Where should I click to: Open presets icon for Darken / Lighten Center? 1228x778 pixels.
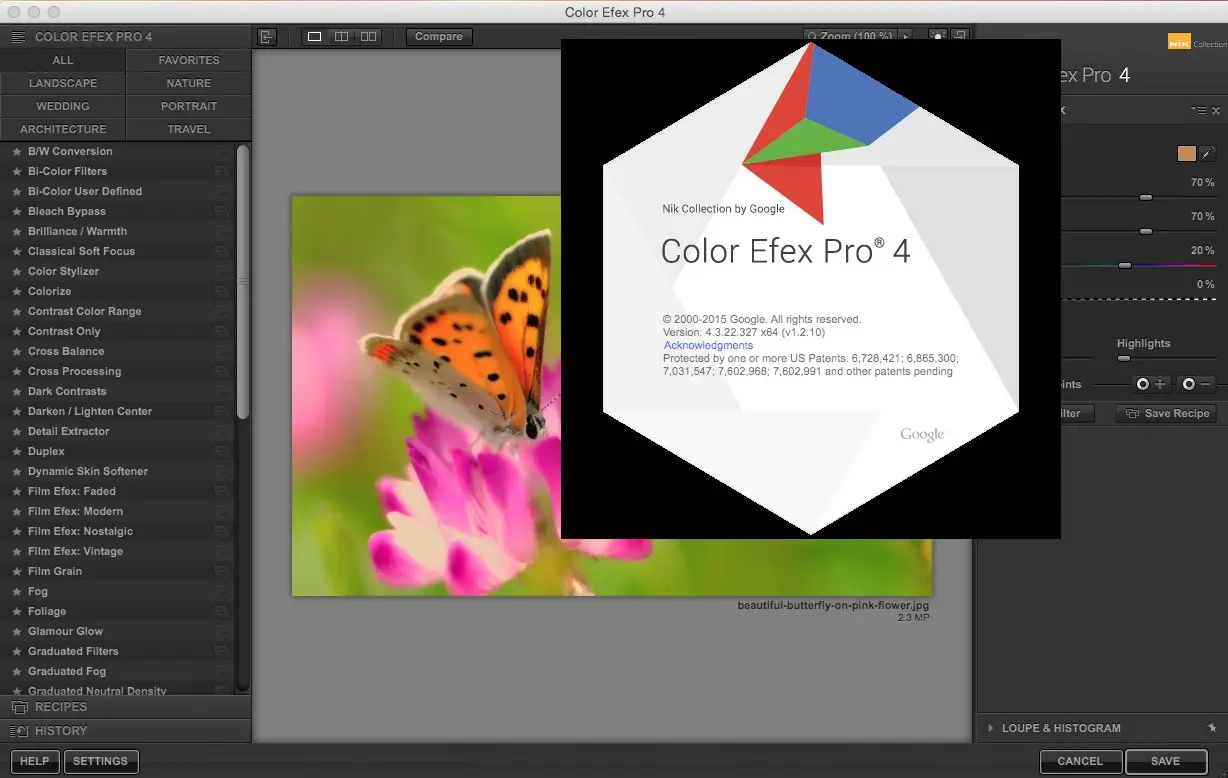(221, 412)
